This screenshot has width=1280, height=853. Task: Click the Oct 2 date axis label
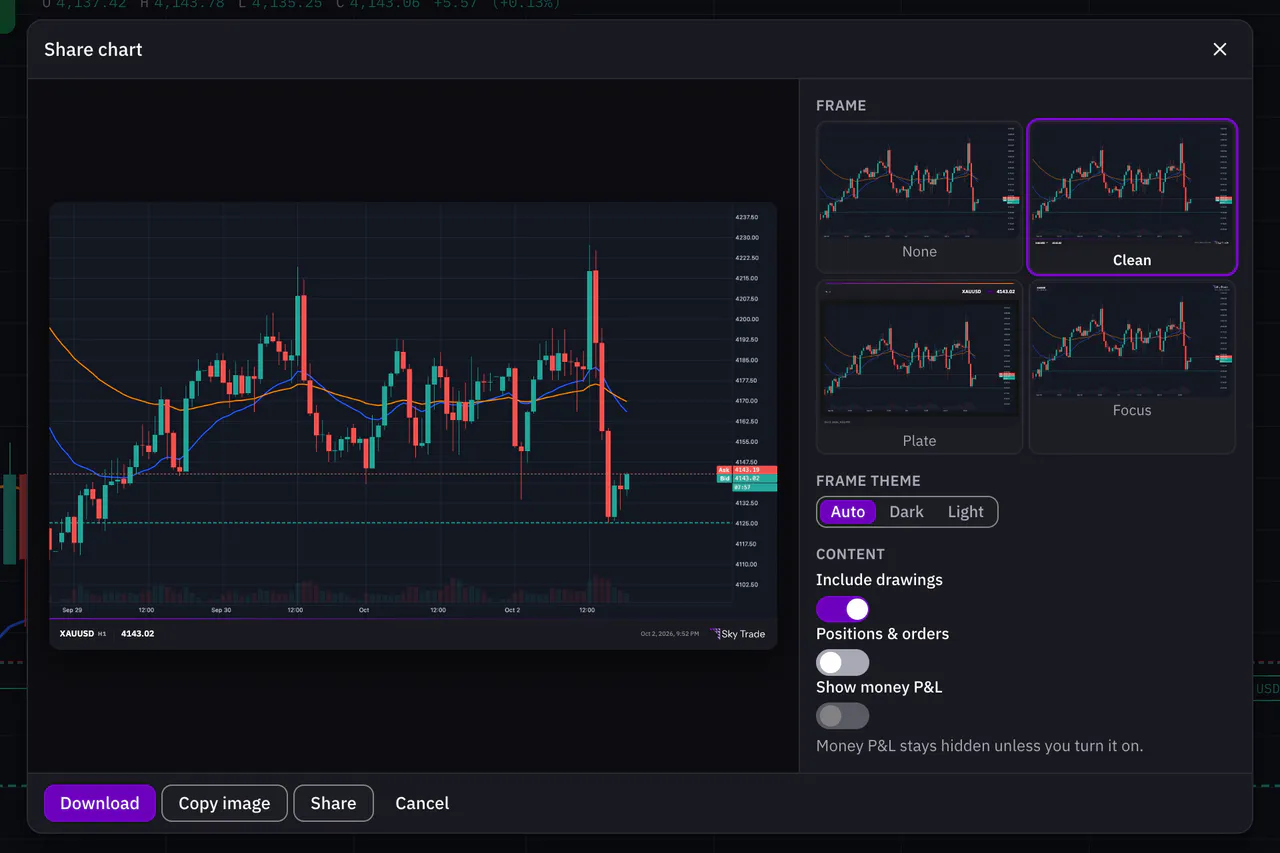513,610
